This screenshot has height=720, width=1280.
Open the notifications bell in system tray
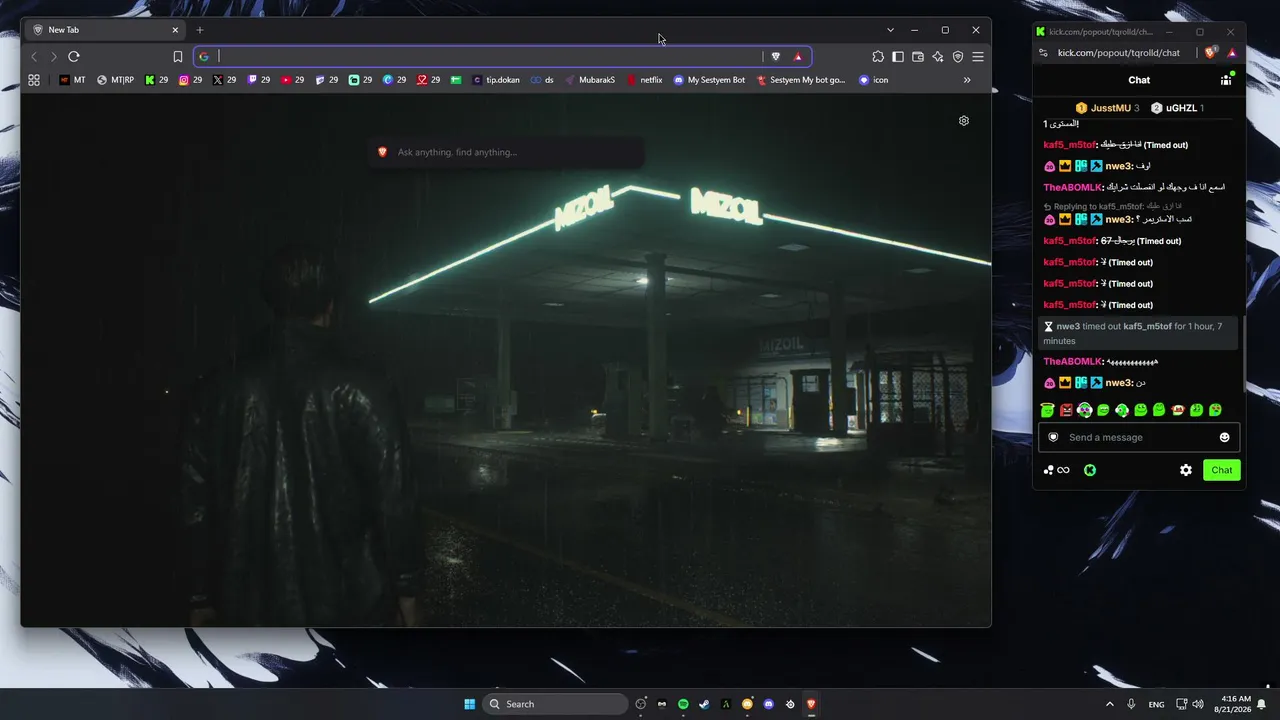tap(1261, 704)
